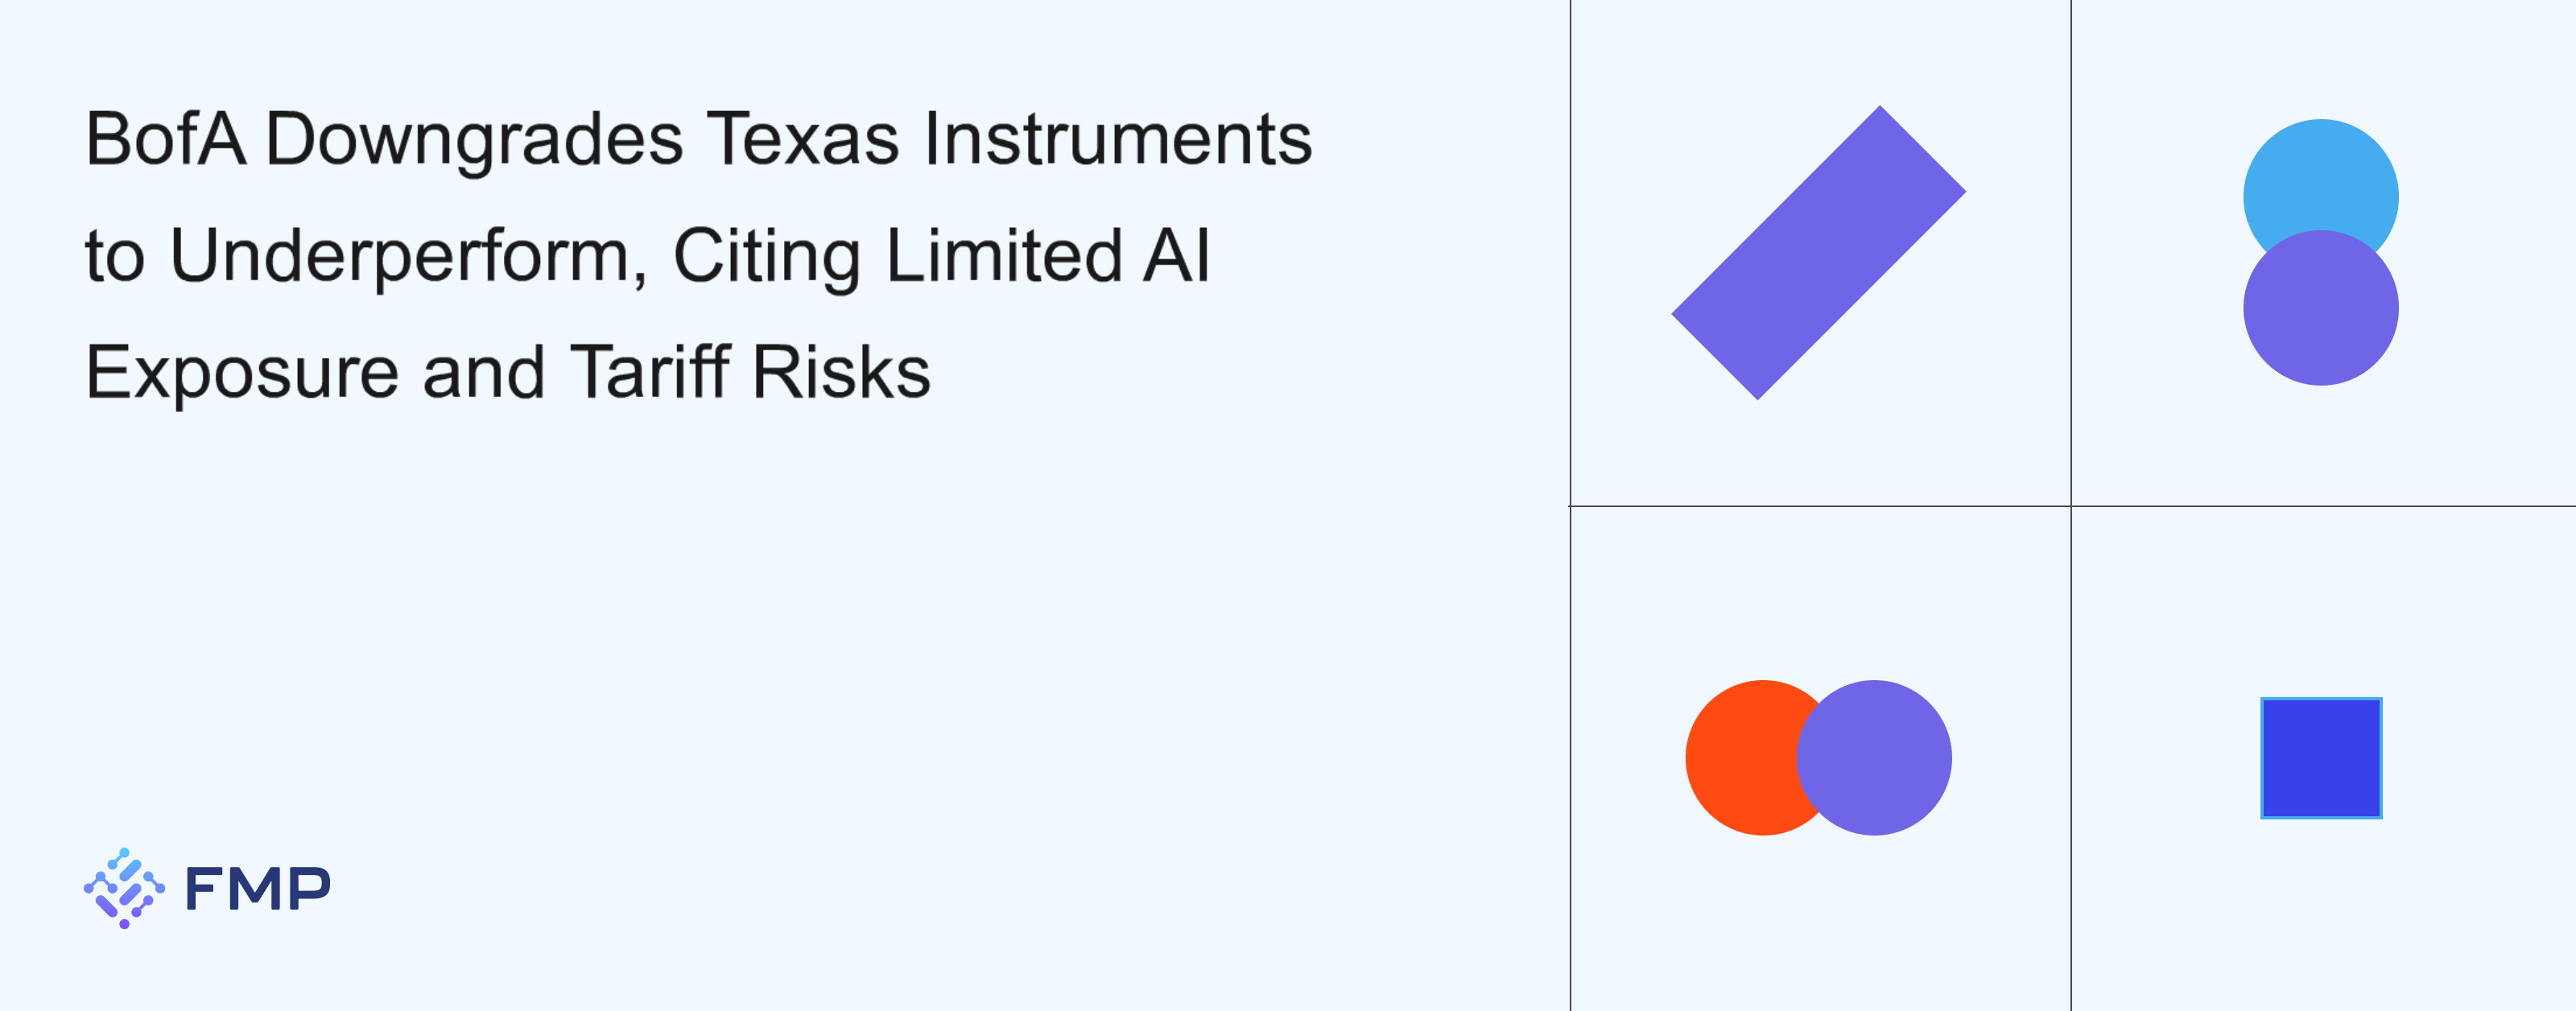
Task: Click the FMP wordmark text
Action: [x=257, y=889]
